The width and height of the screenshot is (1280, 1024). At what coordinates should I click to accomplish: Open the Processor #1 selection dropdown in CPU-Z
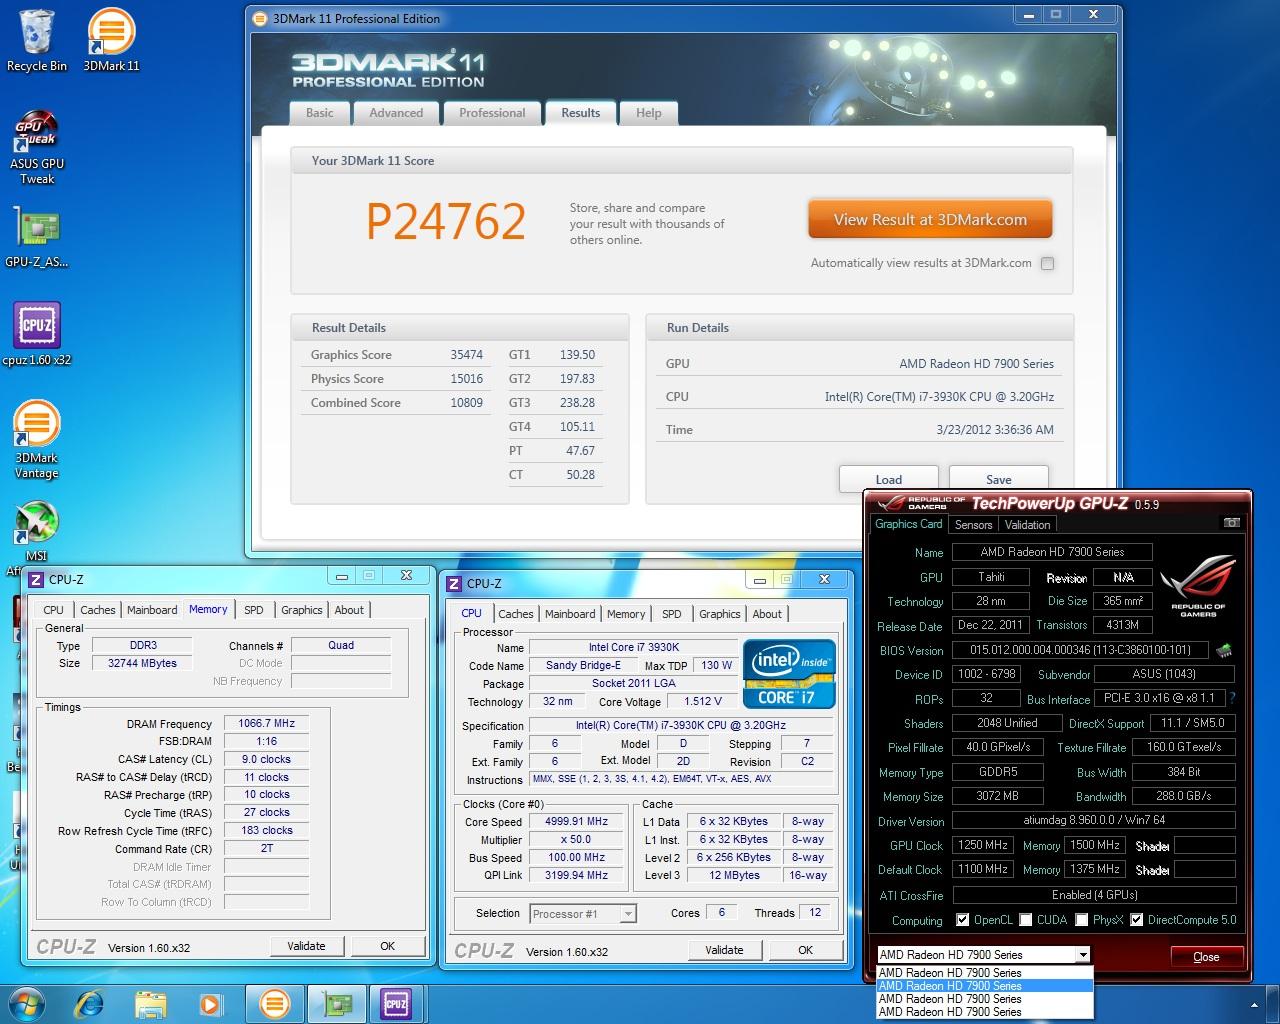583,913
